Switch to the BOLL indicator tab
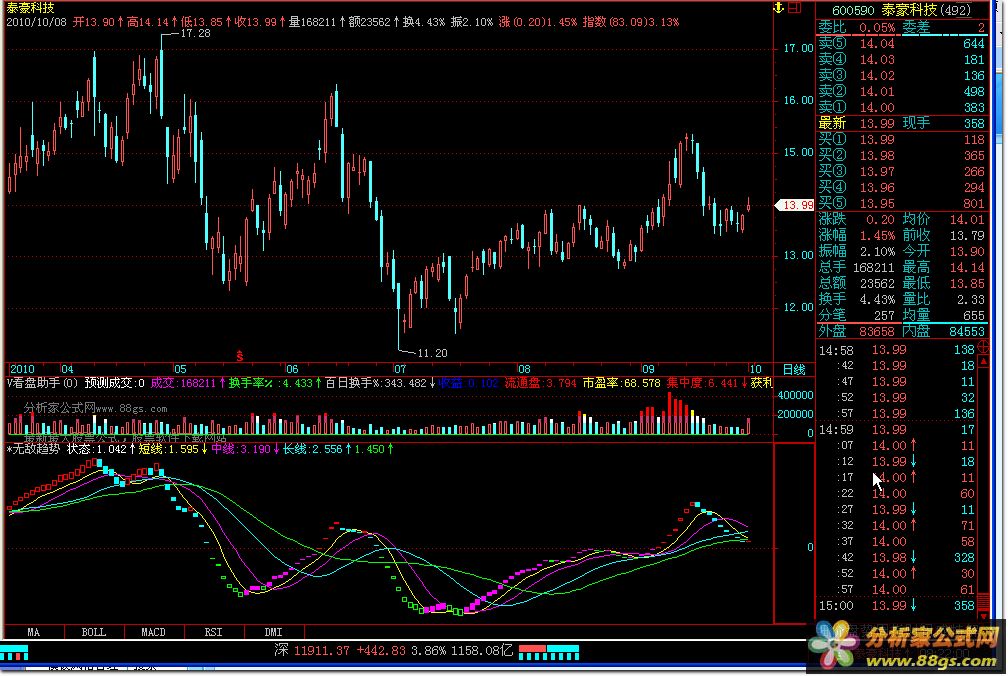 94,632
